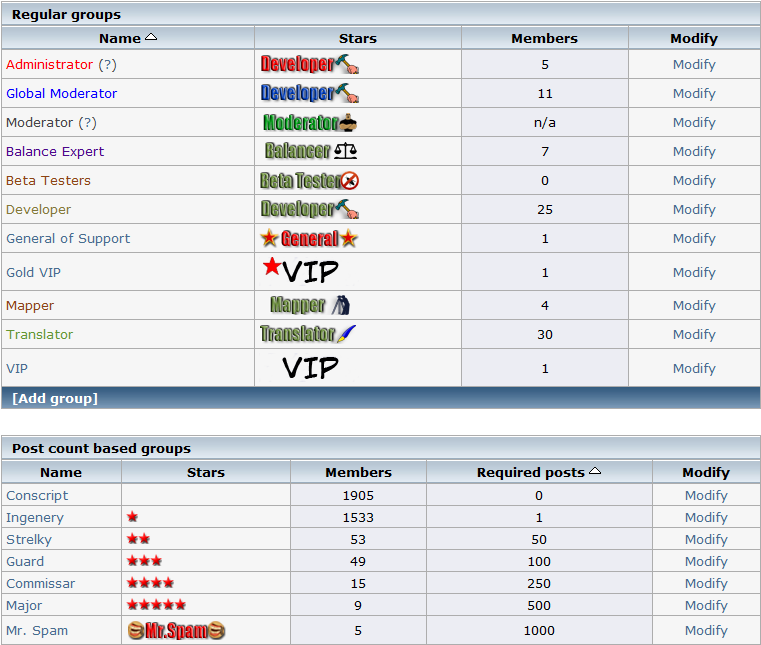The width and height of the screenshot is (761, 645).
Task: Click the member count 30 for Translator
Action: coord(545,334)
